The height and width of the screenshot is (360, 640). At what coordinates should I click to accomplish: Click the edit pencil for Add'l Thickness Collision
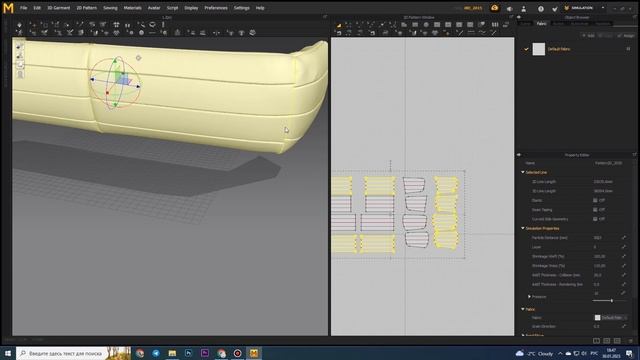click(623, 275)
